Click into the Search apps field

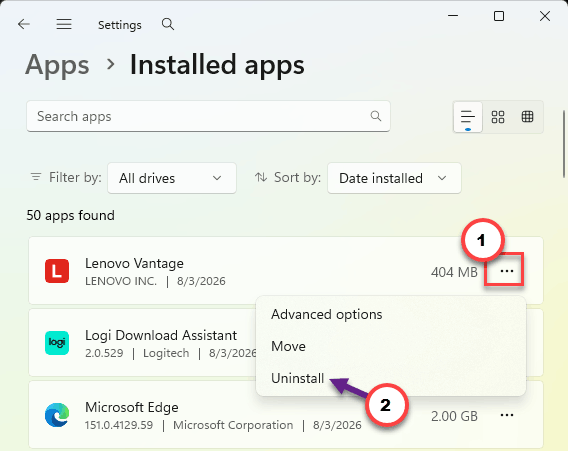[208, 116]
